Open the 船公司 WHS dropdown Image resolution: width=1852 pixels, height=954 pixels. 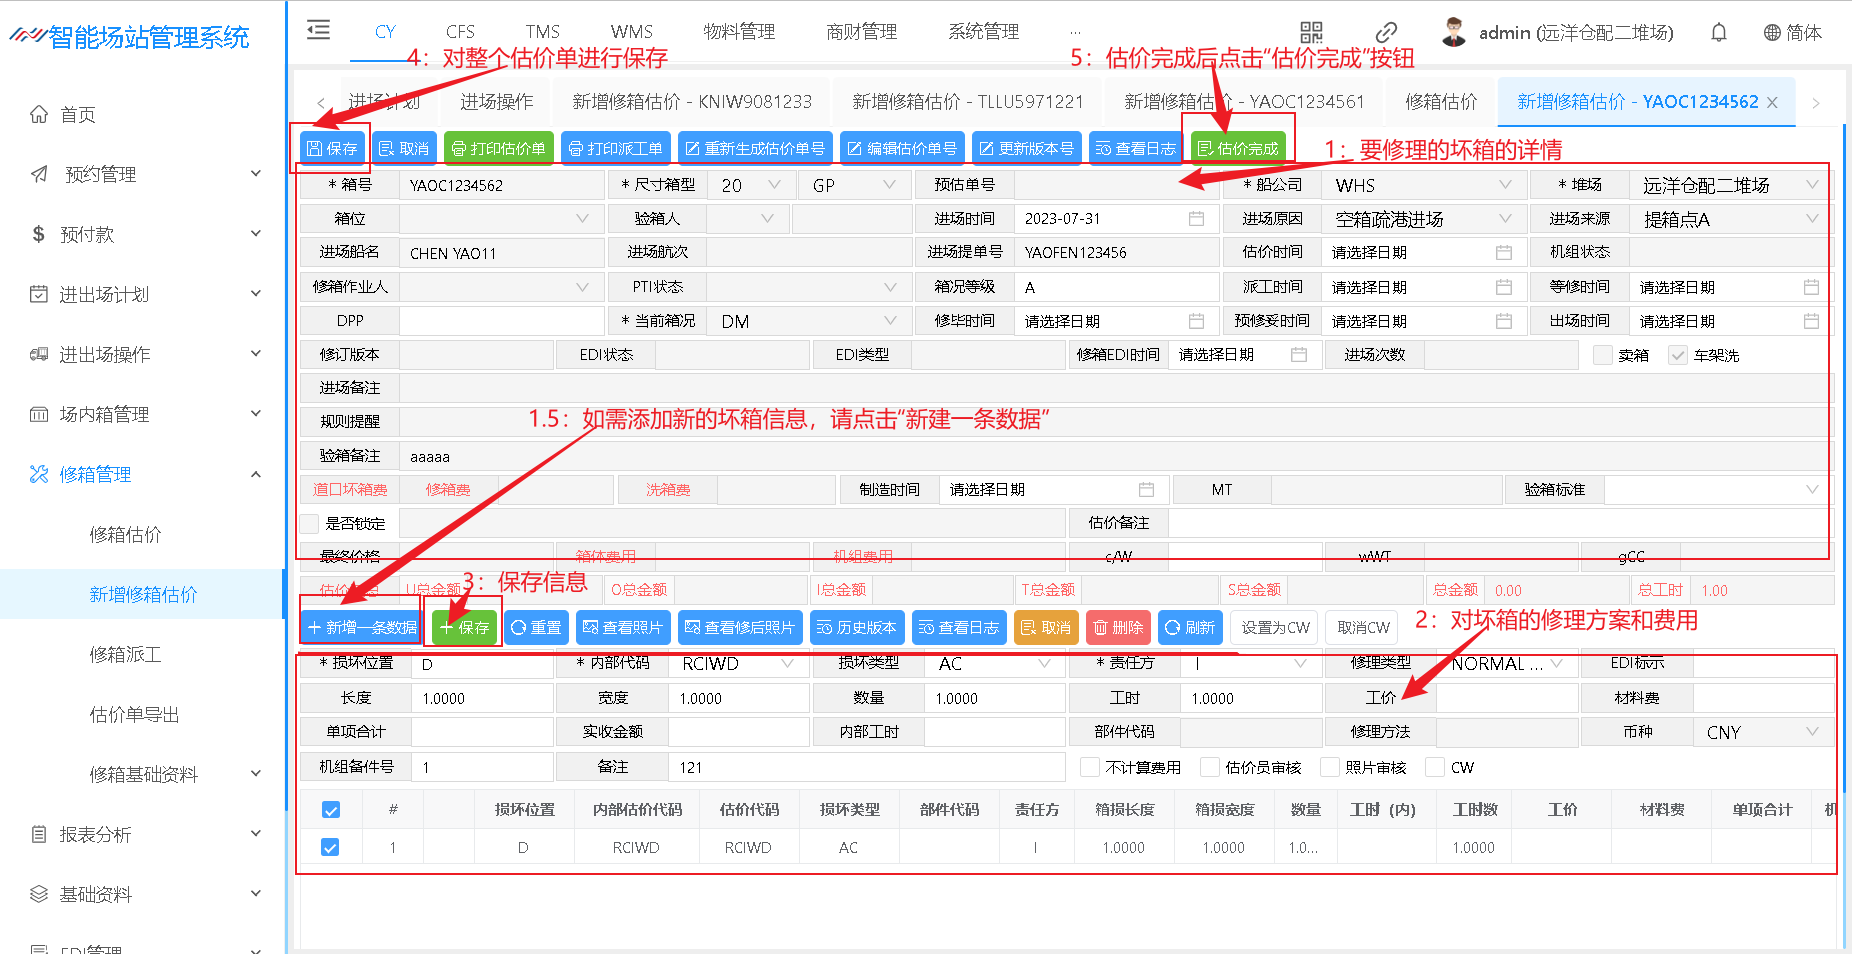pos(1420,185)
